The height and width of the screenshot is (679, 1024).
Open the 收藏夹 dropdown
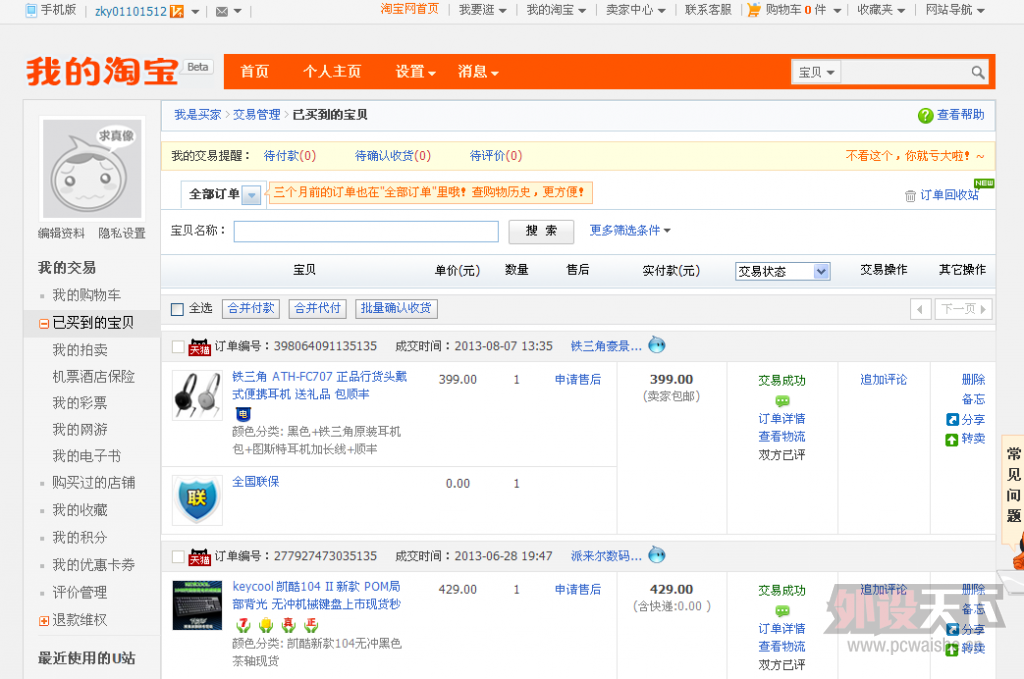point(881,10)
